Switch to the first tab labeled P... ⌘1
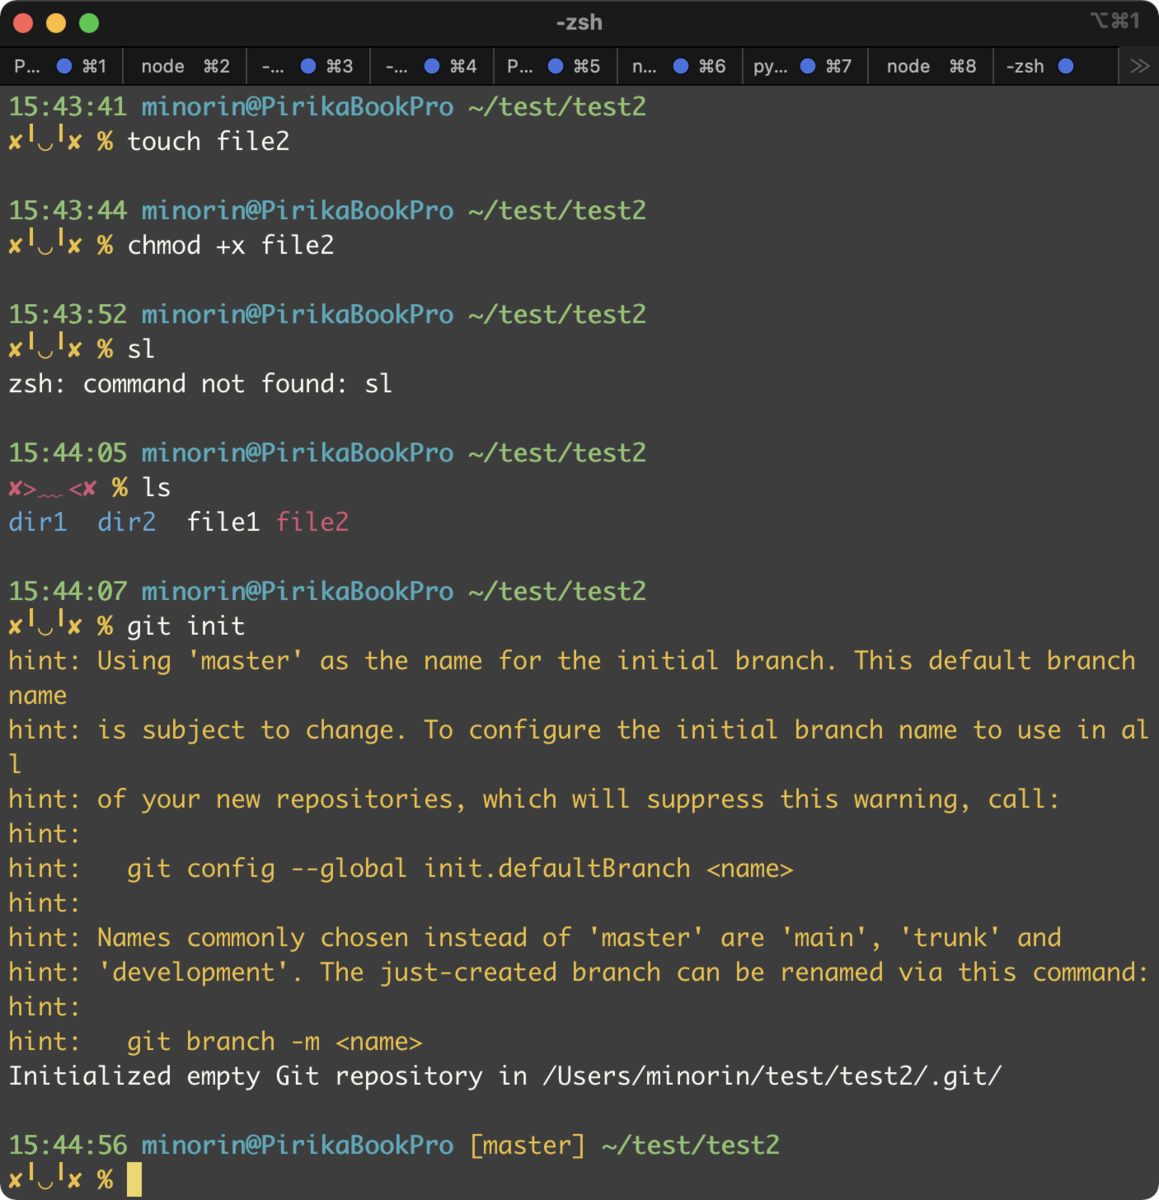The image size is (1159, 1200). (x=60, y=66)
